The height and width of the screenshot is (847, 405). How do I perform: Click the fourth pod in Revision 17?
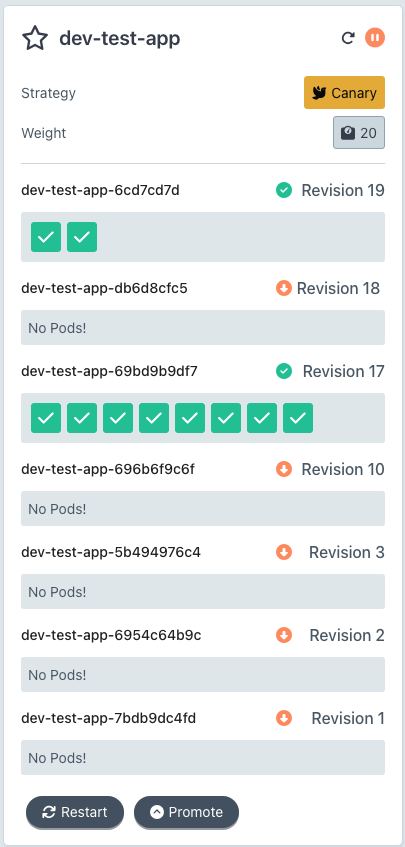pos(154,418)
